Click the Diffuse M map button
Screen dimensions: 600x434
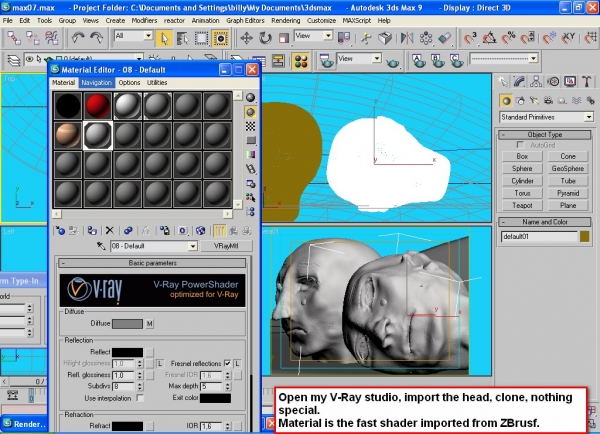[x=150, y=324]
